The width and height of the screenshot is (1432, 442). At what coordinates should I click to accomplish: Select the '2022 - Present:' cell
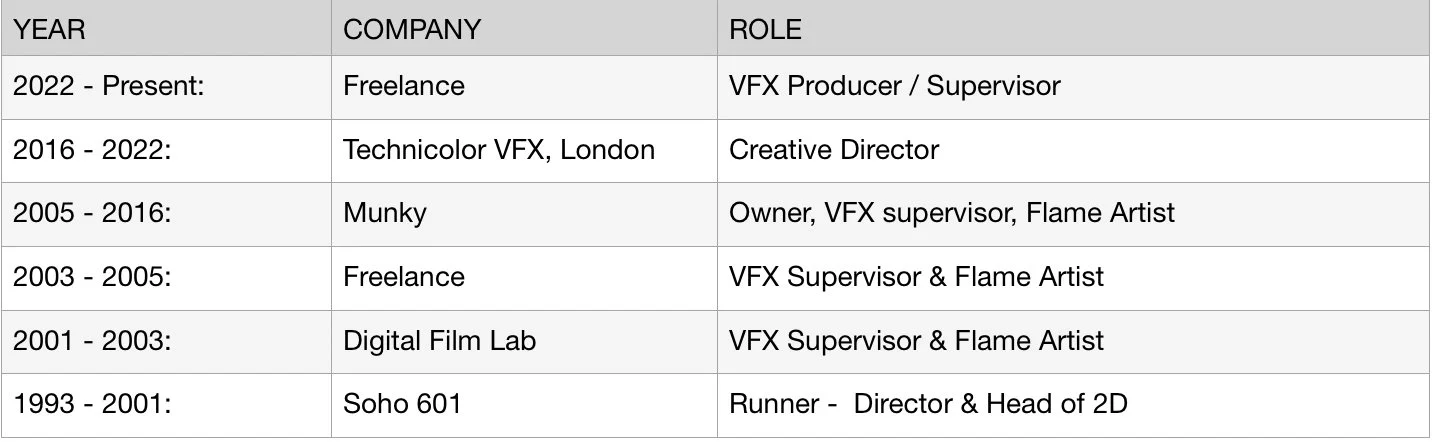point(108,86)
